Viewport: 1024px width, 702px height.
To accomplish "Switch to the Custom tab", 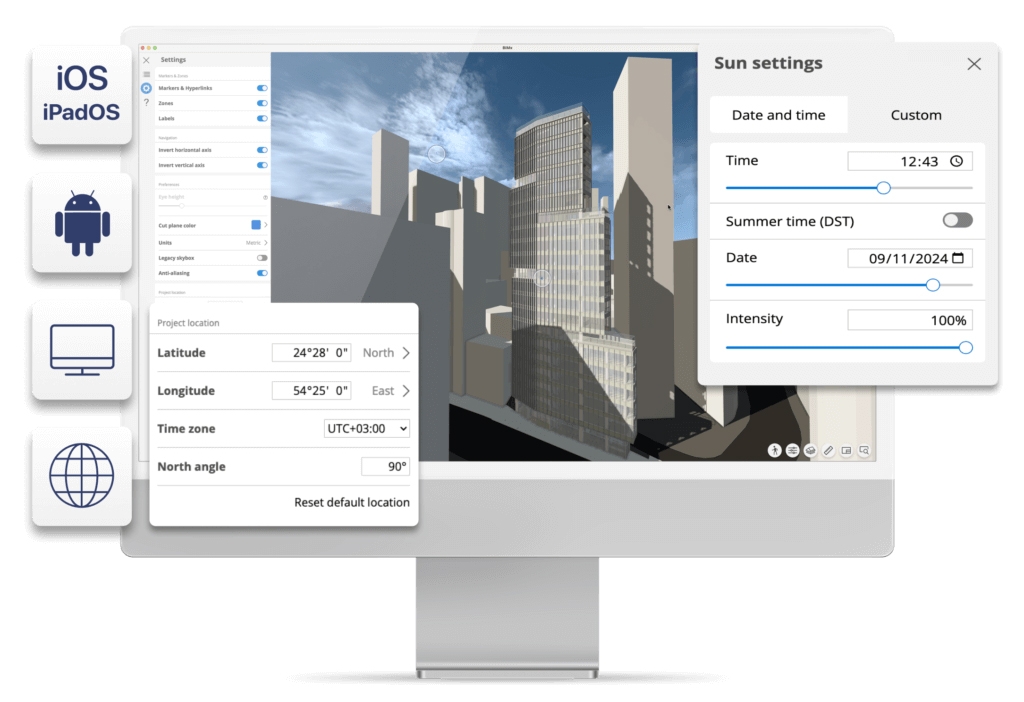I will point(916,115).
